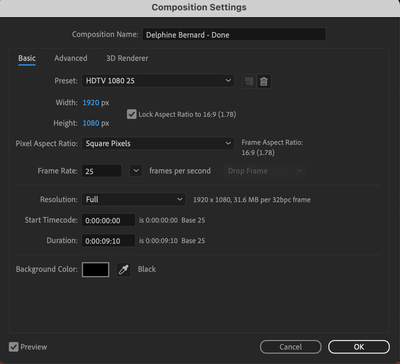This screenshot has width=400, height=364.
Task: Click the save preset icon
Action: click(249, 81)
